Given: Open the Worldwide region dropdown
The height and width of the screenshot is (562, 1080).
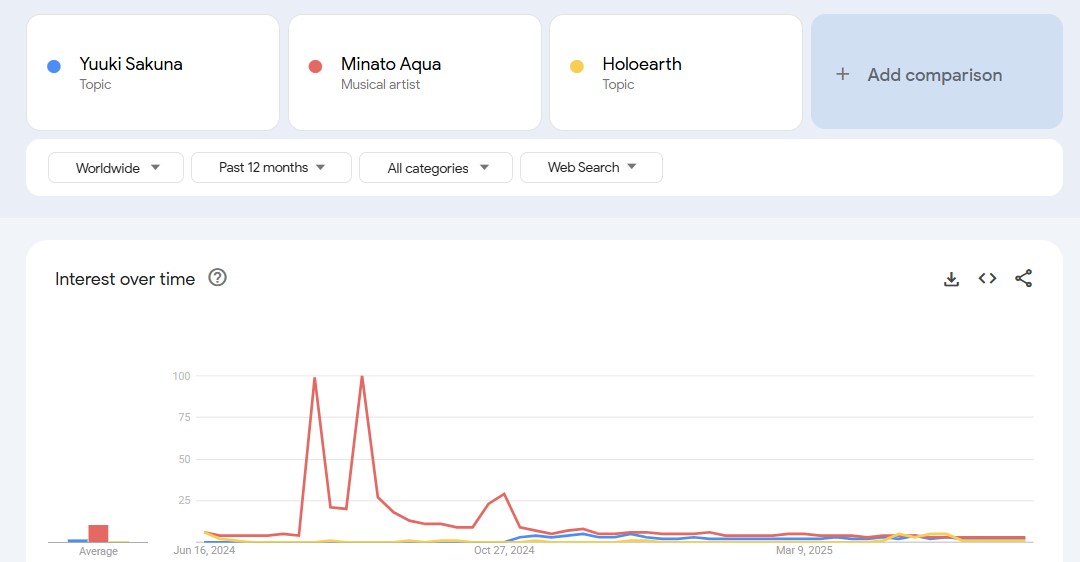Looking at the screenshot, I should pyautogui.click(x=116, y=167).
